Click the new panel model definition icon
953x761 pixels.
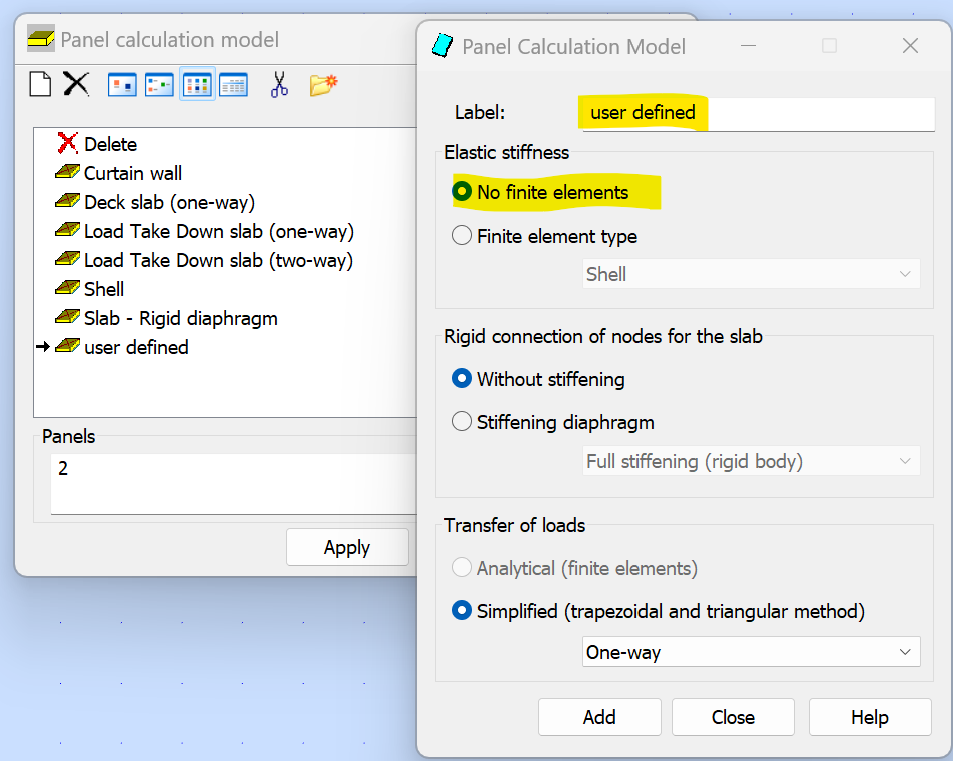click(x=40, y=84)
